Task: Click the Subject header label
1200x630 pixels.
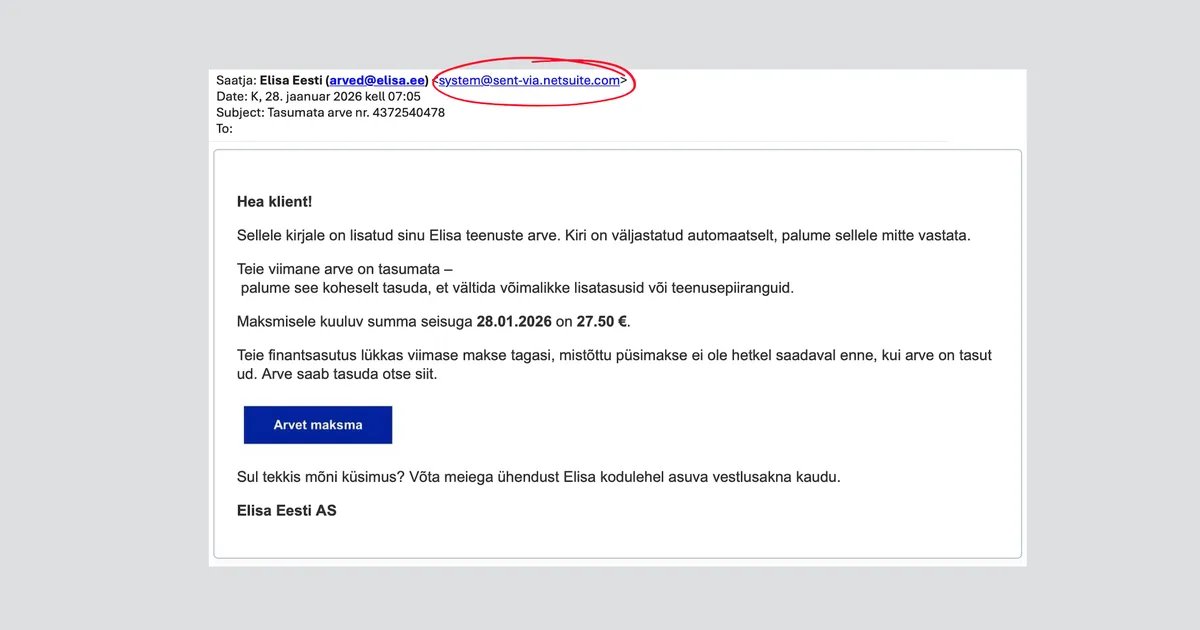Action: (240, 112)
